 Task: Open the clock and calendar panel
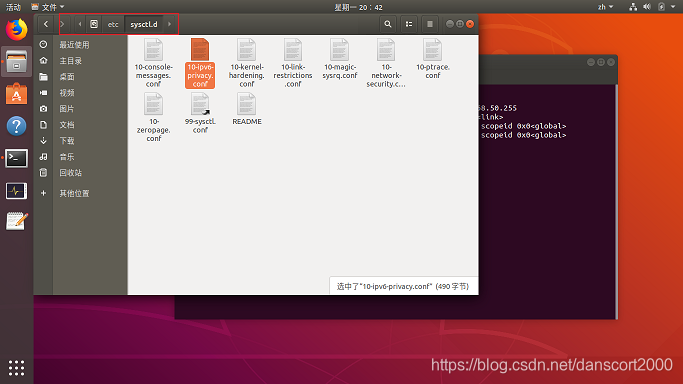point(358,7)
